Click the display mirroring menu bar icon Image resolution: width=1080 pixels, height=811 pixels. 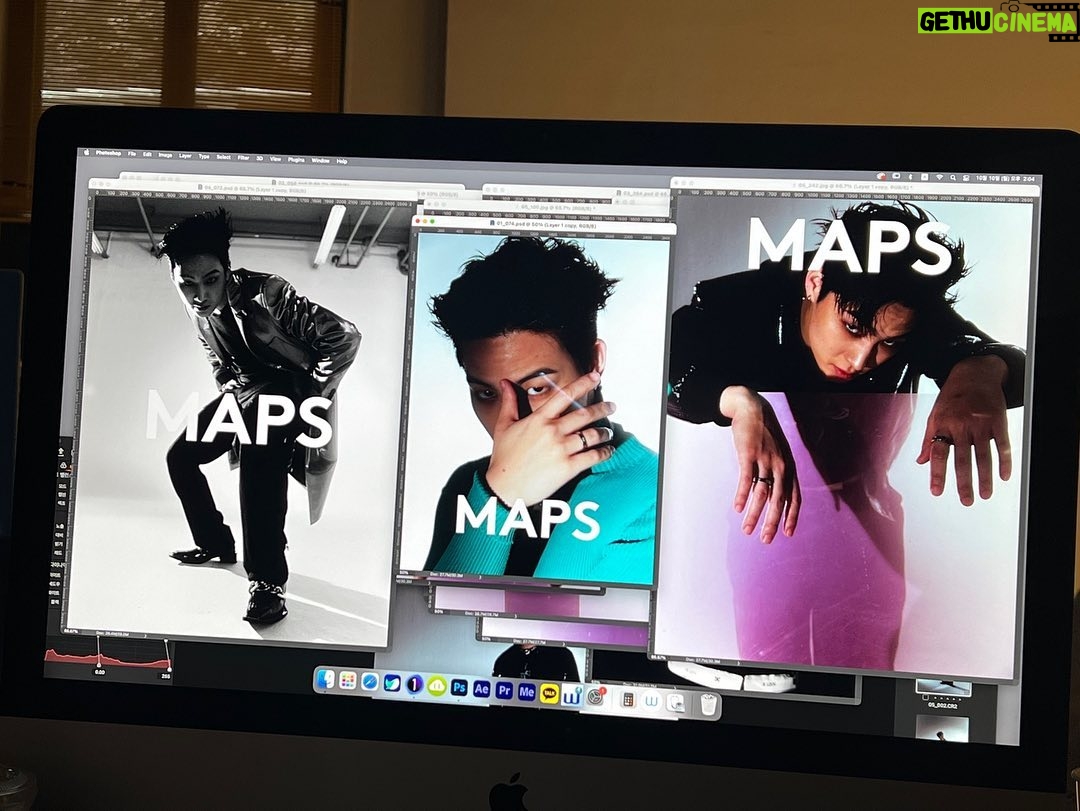point(896,176)
